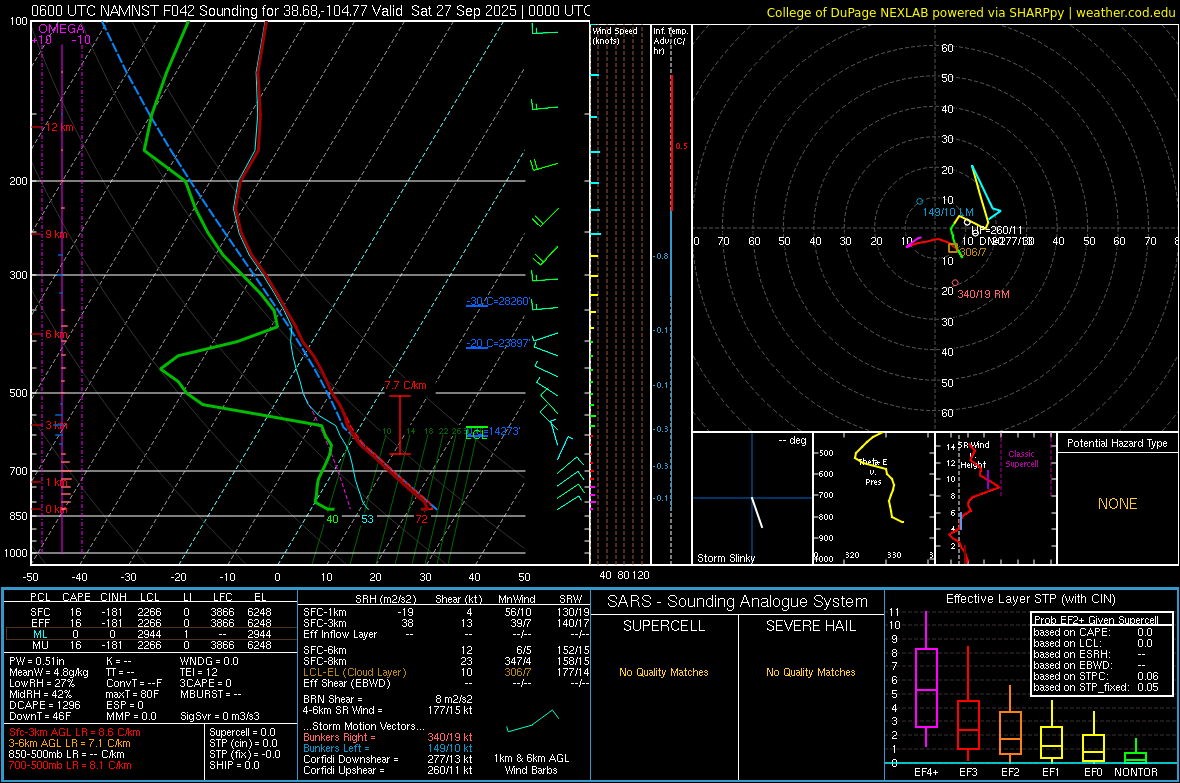The image size is (1180, 783).
Task: Click the NONE hazard type value
Action: (x=1118, y=504)
